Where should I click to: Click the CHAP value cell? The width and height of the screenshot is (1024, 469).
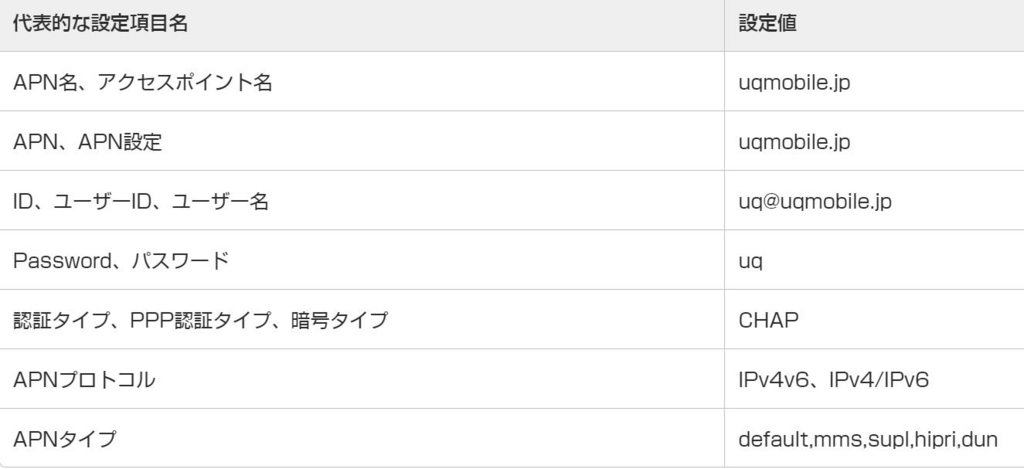pyautogui.click(x=768, y=320)
